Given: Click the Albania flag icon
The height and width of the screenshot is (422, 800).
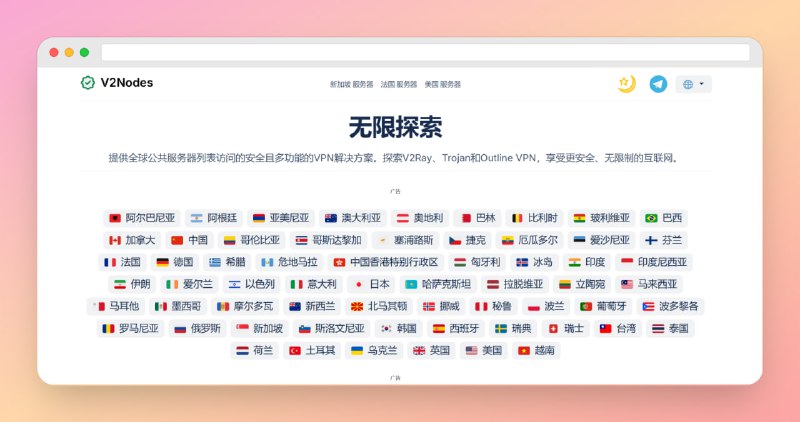Looking at the screenshot, I should tap(114, 218).
